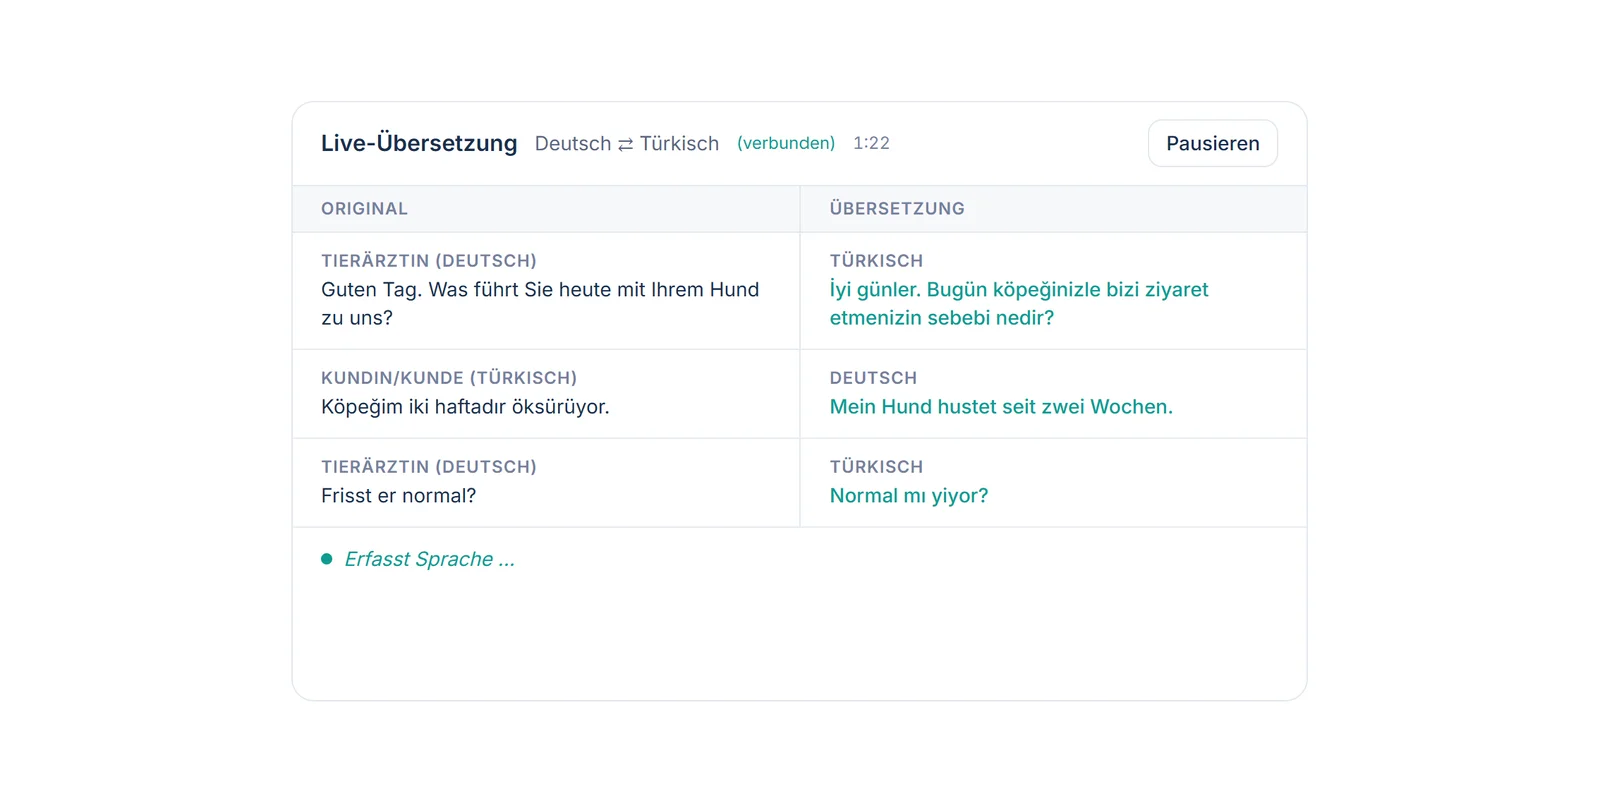This screenshot has width=1600, height=803.
Task: Select the question "Frisst er normal?"
Action: point(398,496)
